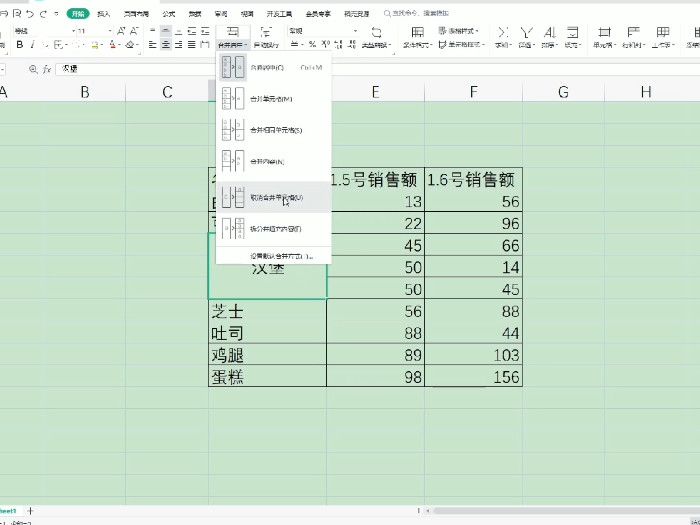Open the font size dropdown
The image size is (700, 525).
(x=110, y=31)
